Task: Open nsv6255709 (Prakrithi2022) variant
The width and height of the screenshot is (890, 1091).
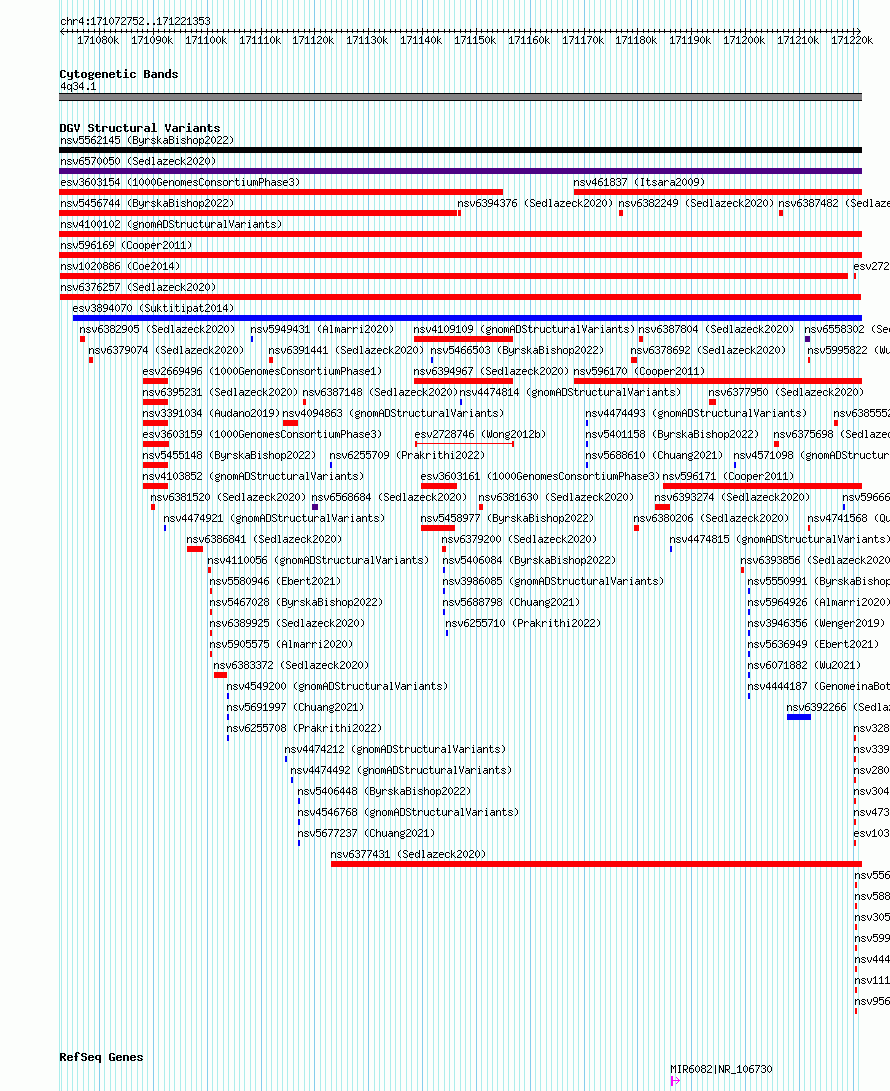Action: click(x=407, y=454)
